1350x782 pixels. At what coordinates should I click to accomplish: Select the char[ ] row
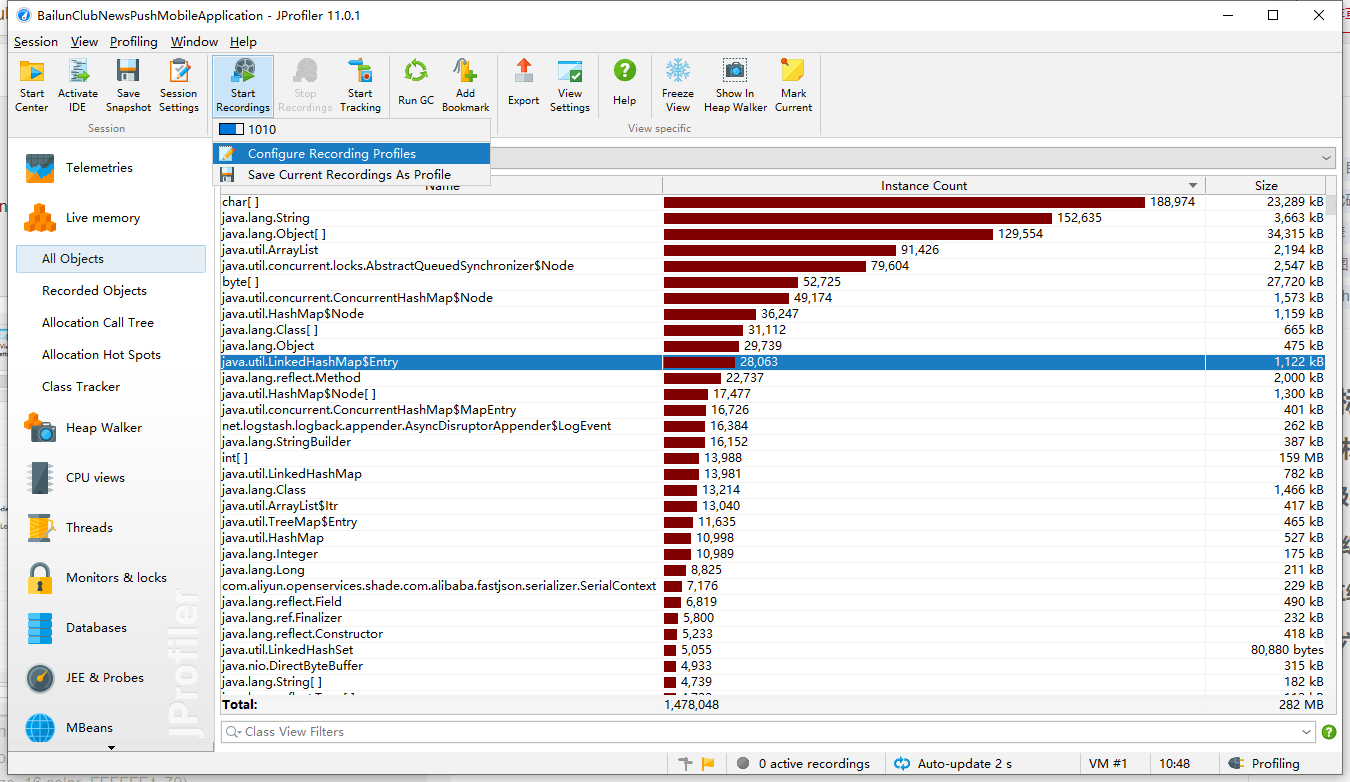tap(772, 202)
